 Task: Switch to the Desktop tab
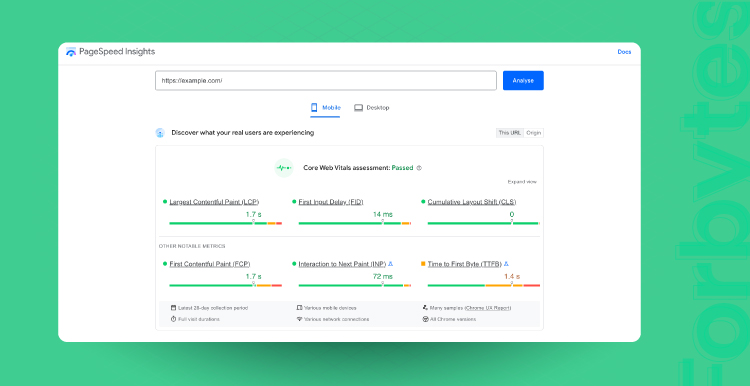(x=372, y=108)
